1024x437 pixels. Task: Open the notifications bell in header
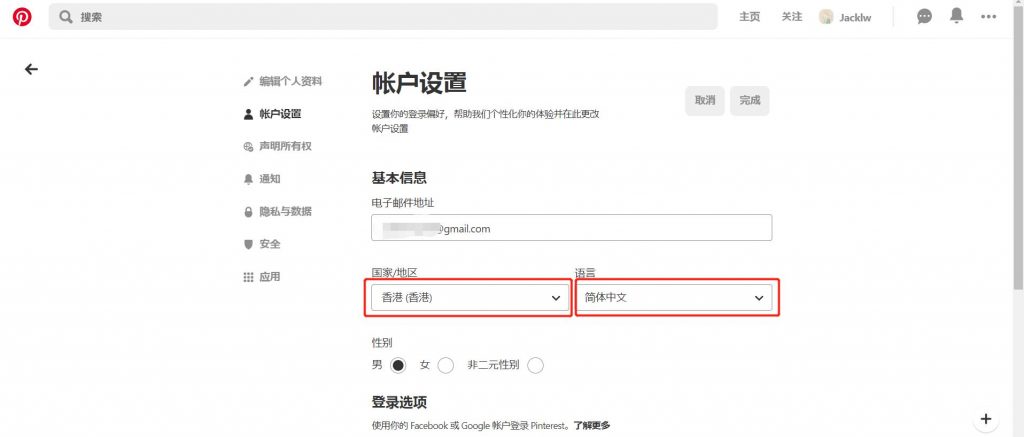click(957, 16)
